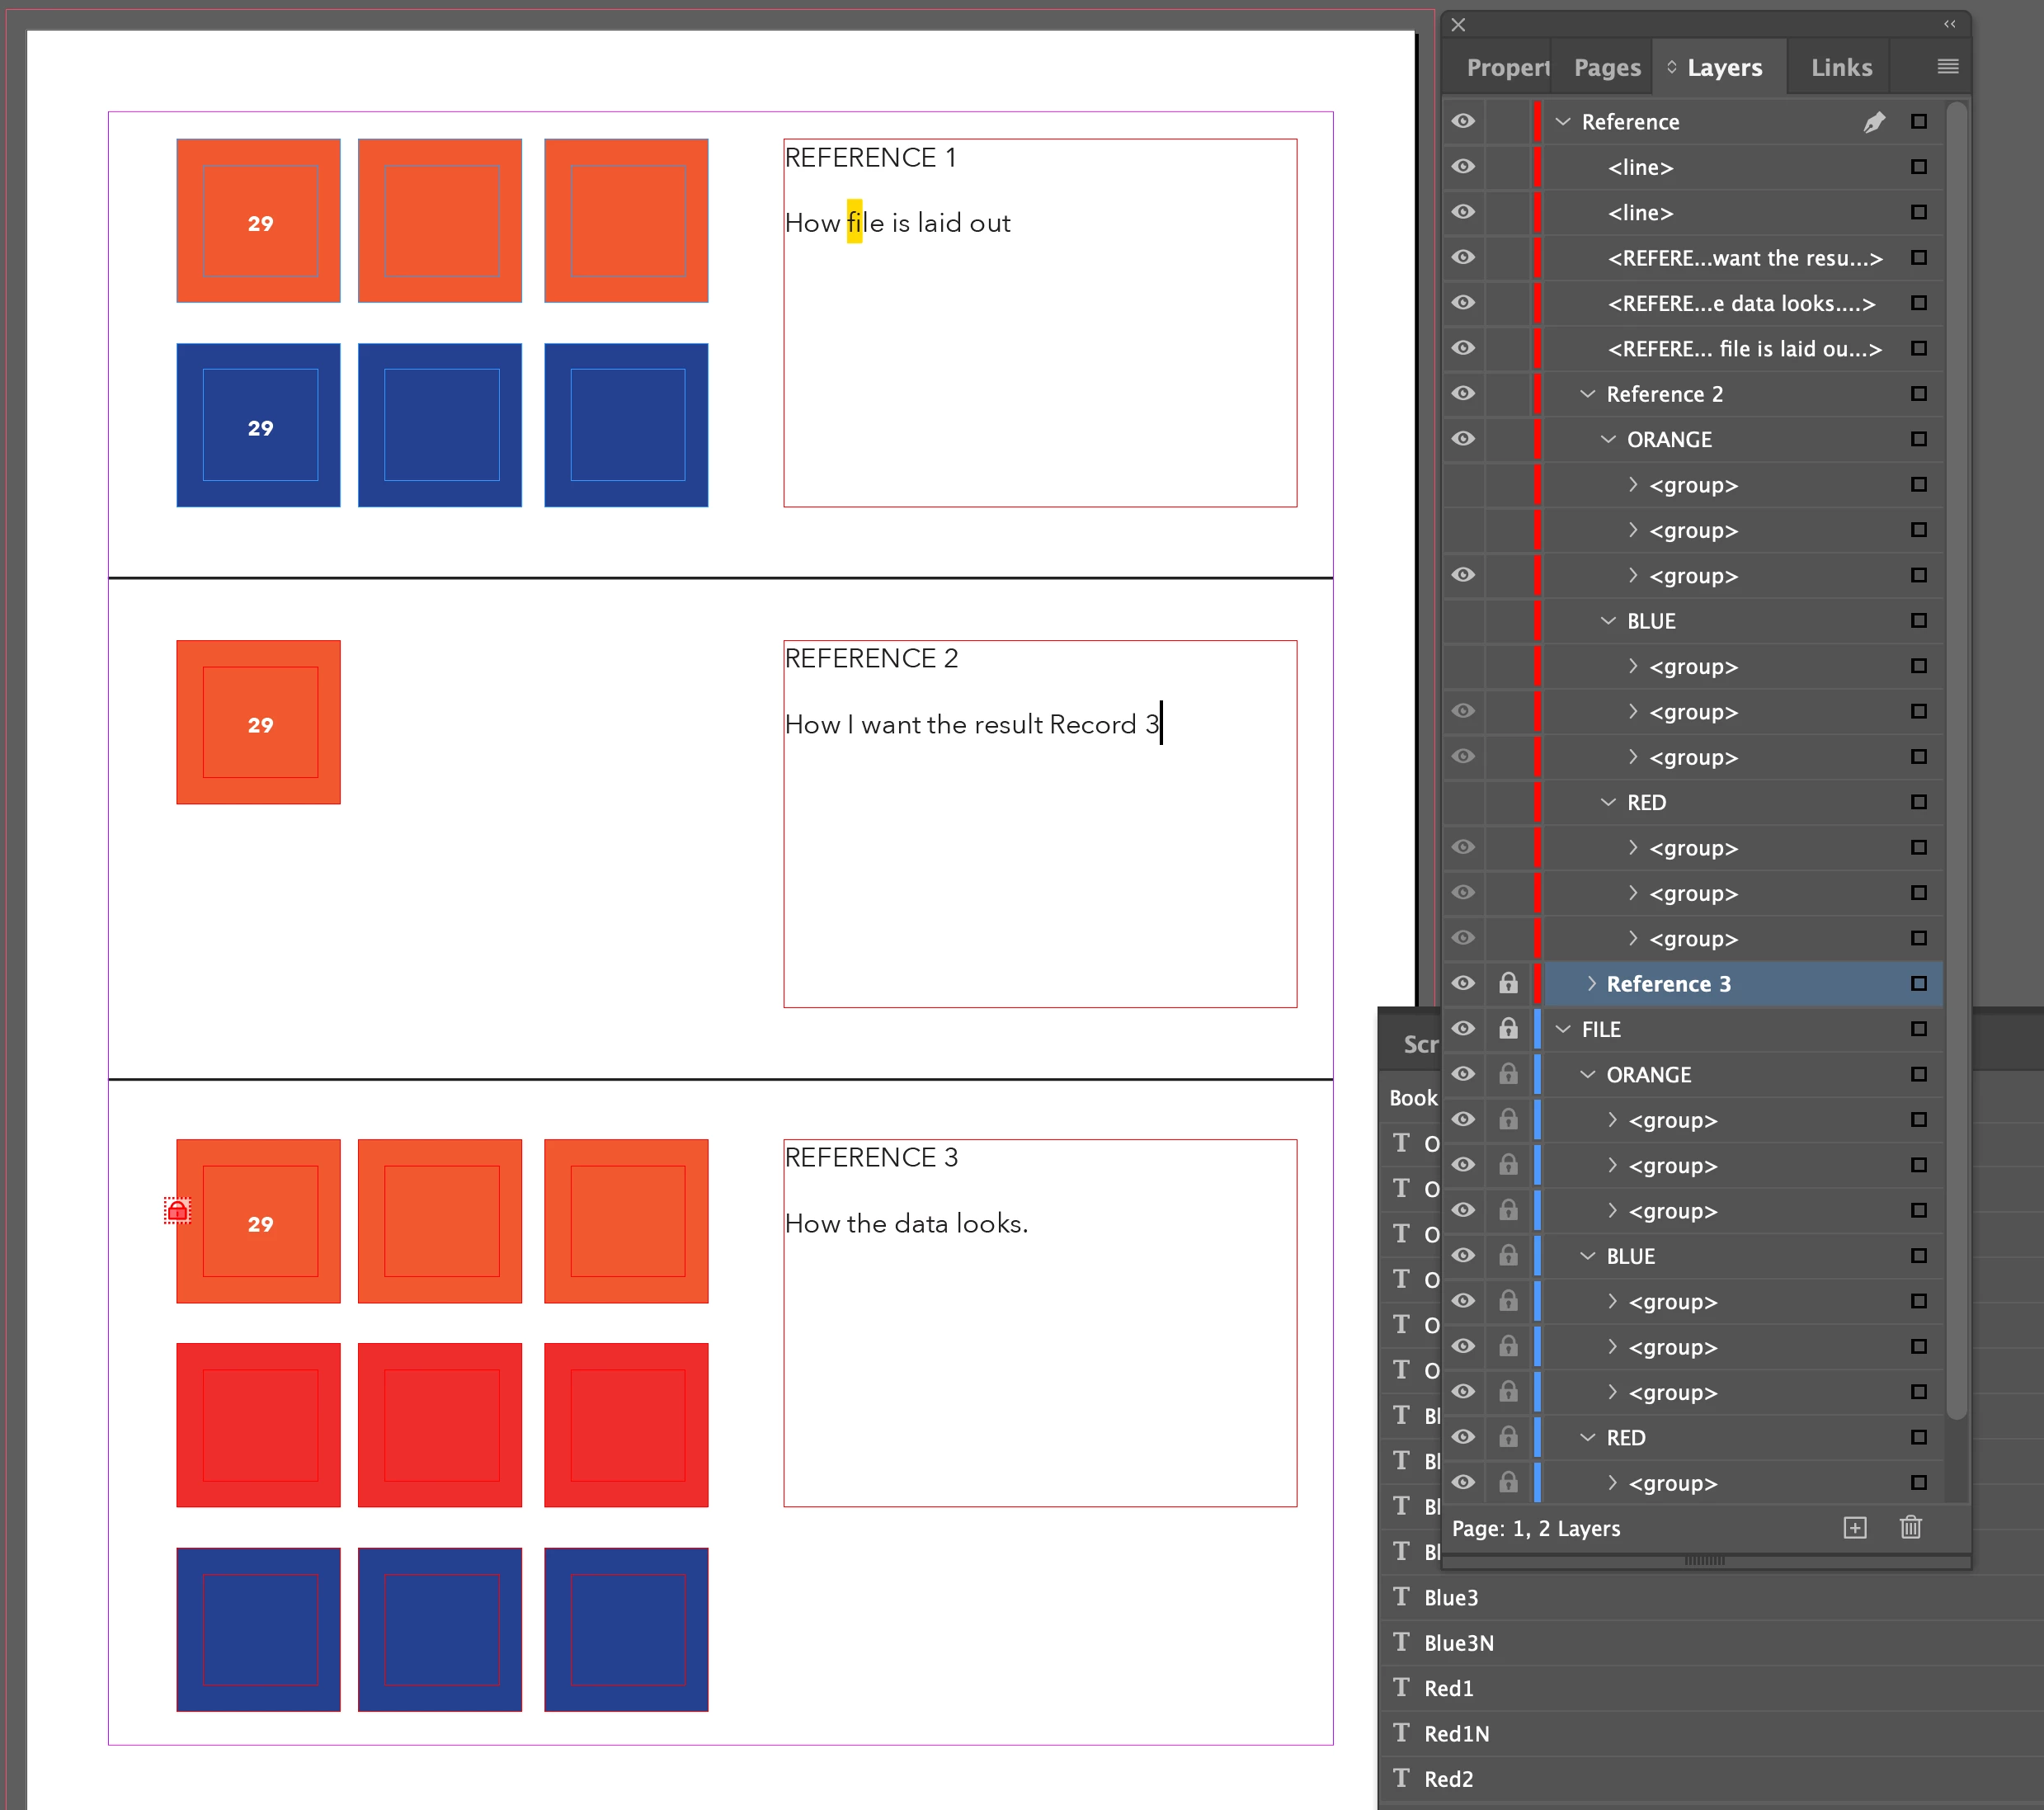Collapse panel with double-arrow icon
2044x1810 pixels.
(x=1949, y=24)
